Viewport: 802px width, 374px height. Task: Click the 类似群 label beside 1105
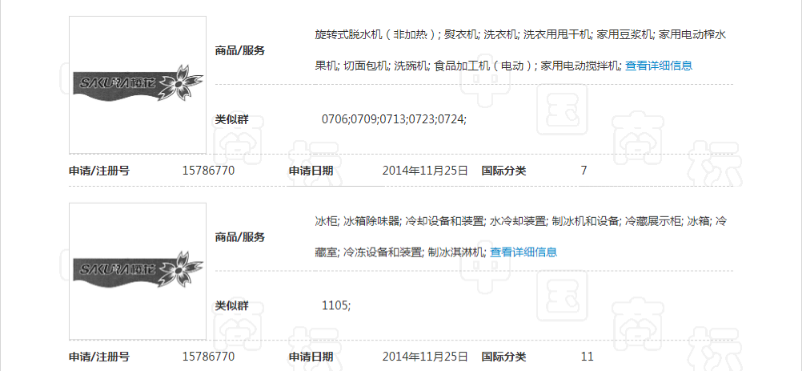click(232, 306)
